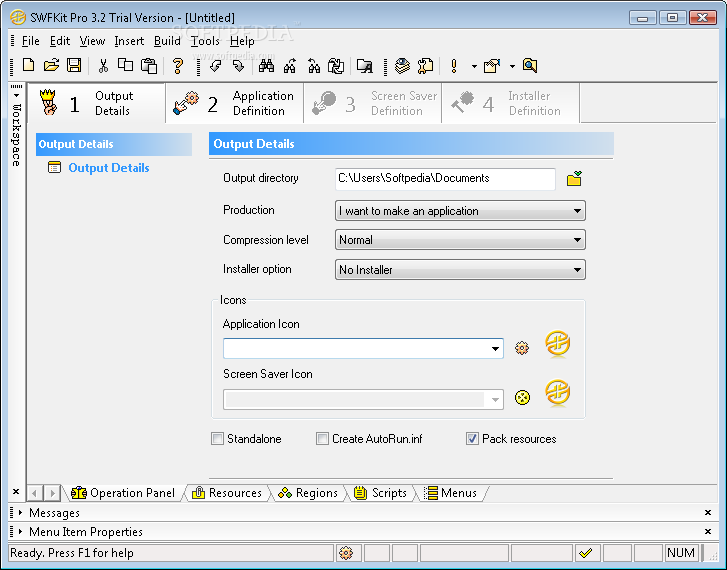Screen dimensions: 727x570
Task: Select the Menus bottom tab
Action: pyautogui.click(x=451, y=493)
